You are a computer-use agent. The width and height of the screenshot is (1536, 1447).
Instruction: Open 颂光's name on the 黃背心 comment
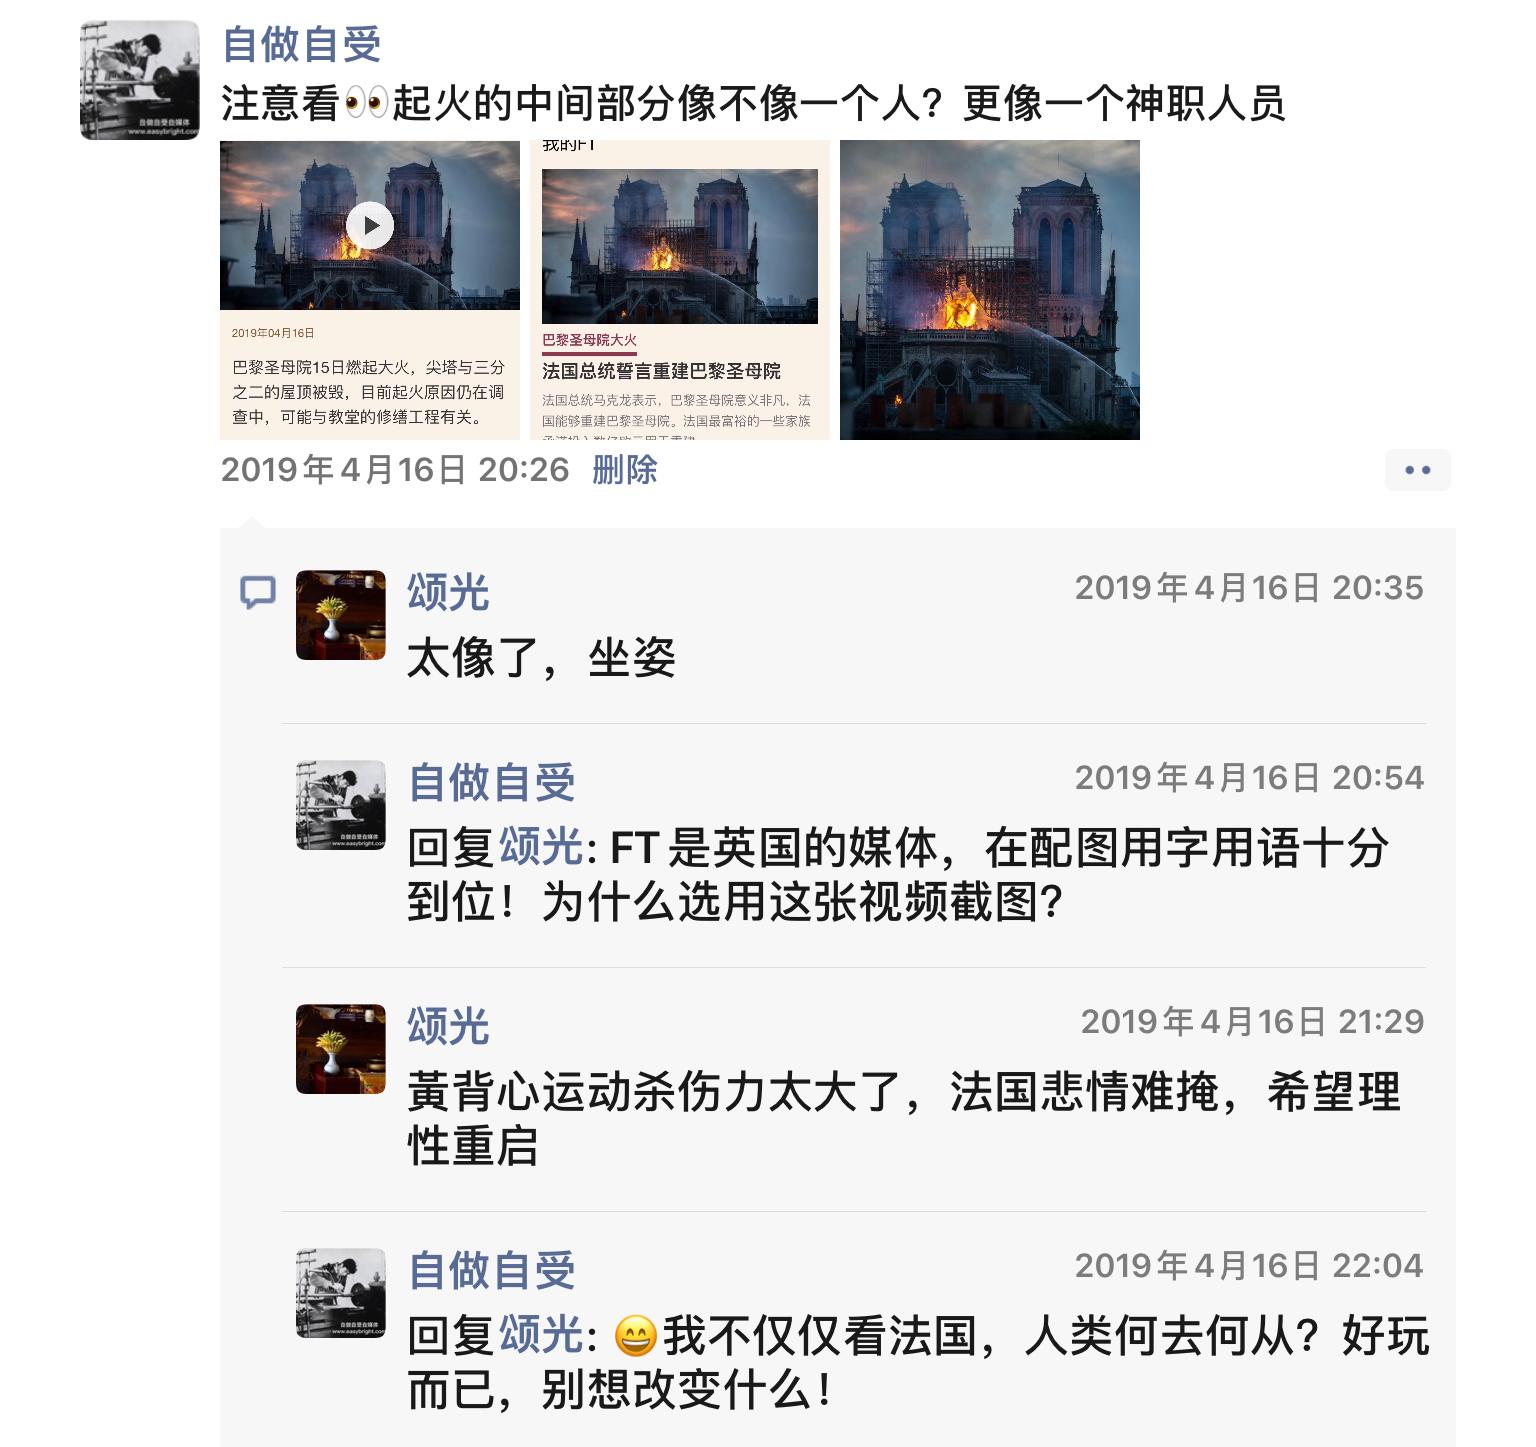448,1026
